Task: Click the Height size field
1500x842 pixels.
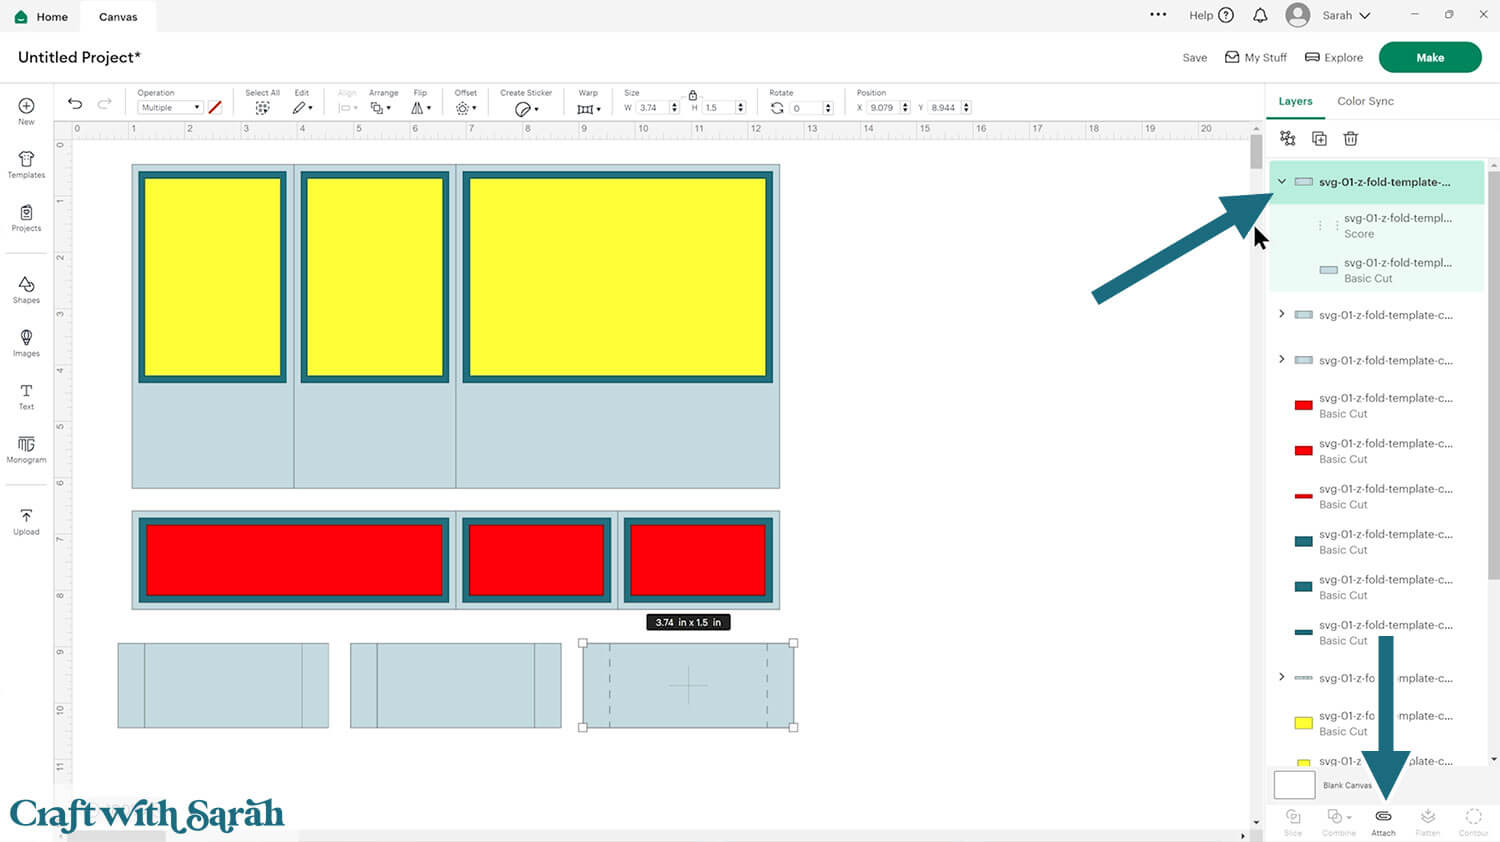Action: pos(718,108)
